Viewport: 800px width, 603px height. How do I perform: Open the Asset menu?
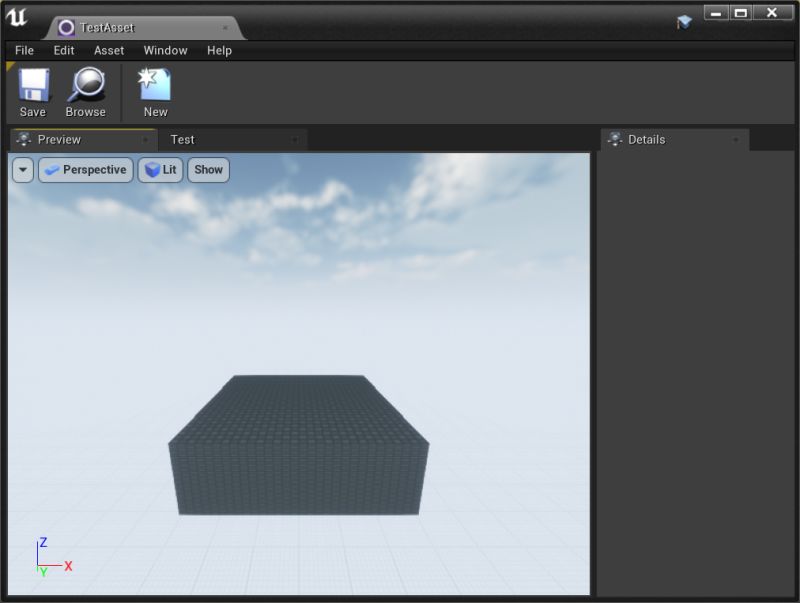pyautogui.click(x=108, y=50)
